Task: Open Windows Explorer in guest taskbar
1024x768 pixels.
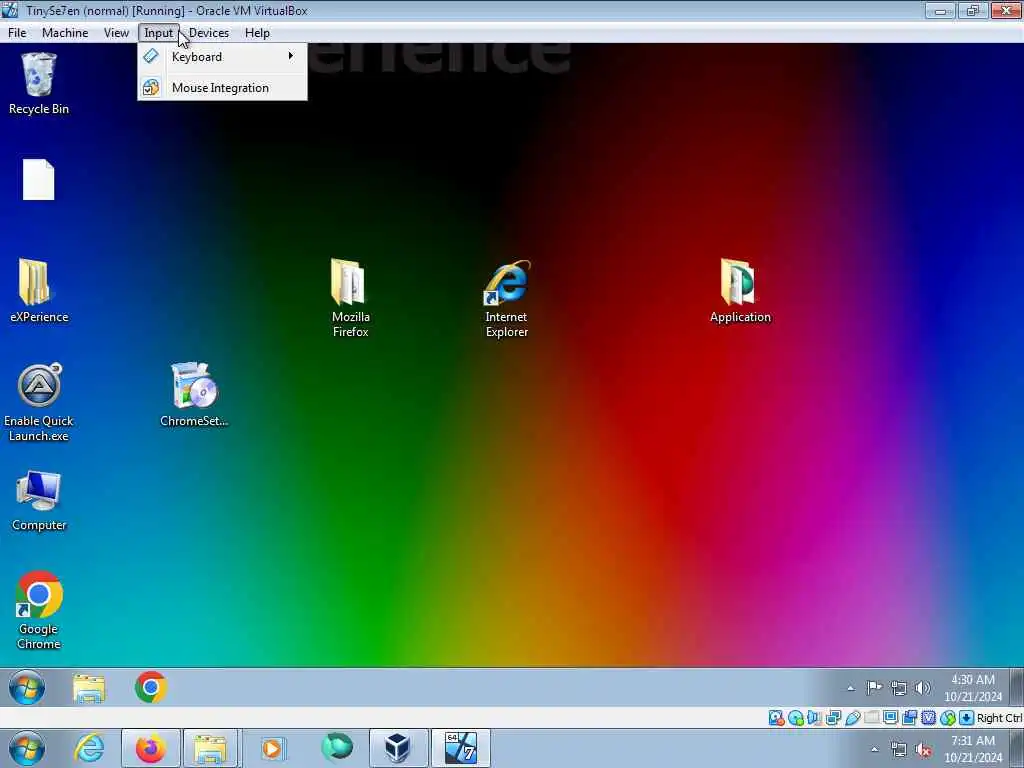Action: click(89, 688)
